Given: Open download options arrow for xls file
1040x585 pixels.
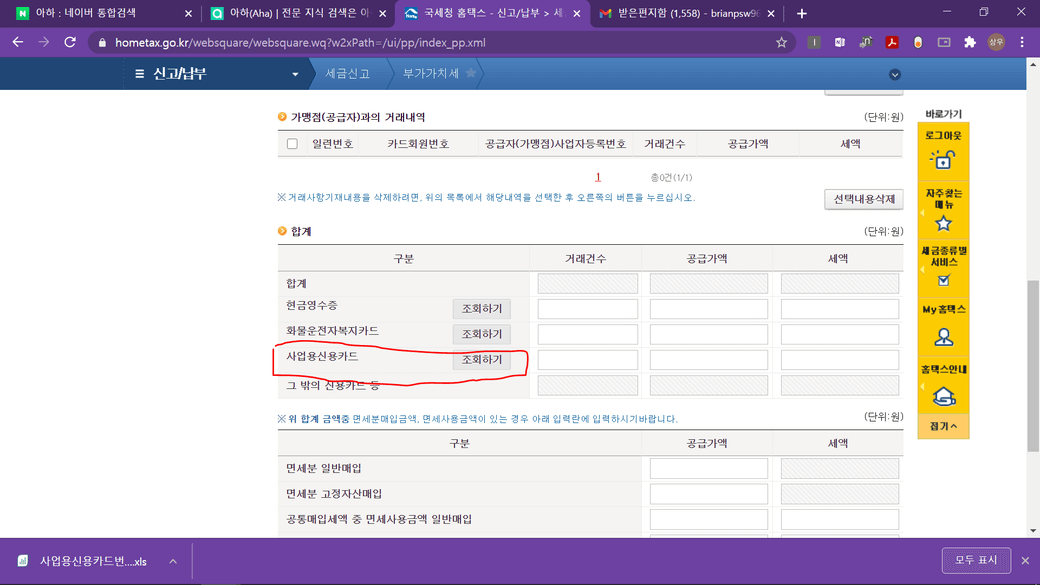Looking at the screenshot, I should coord(173,561).
